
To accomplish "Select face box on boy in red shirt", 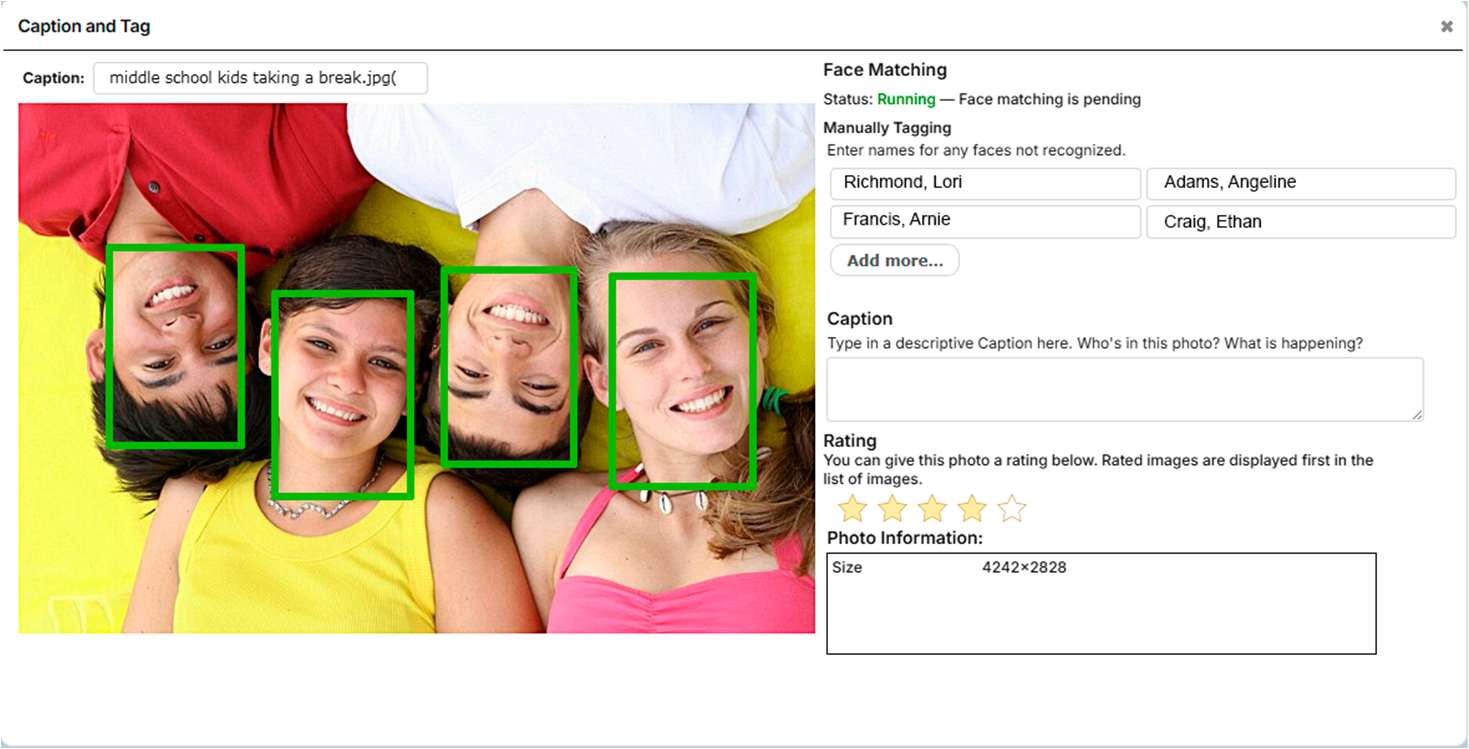I will click(x=175, y=345).
